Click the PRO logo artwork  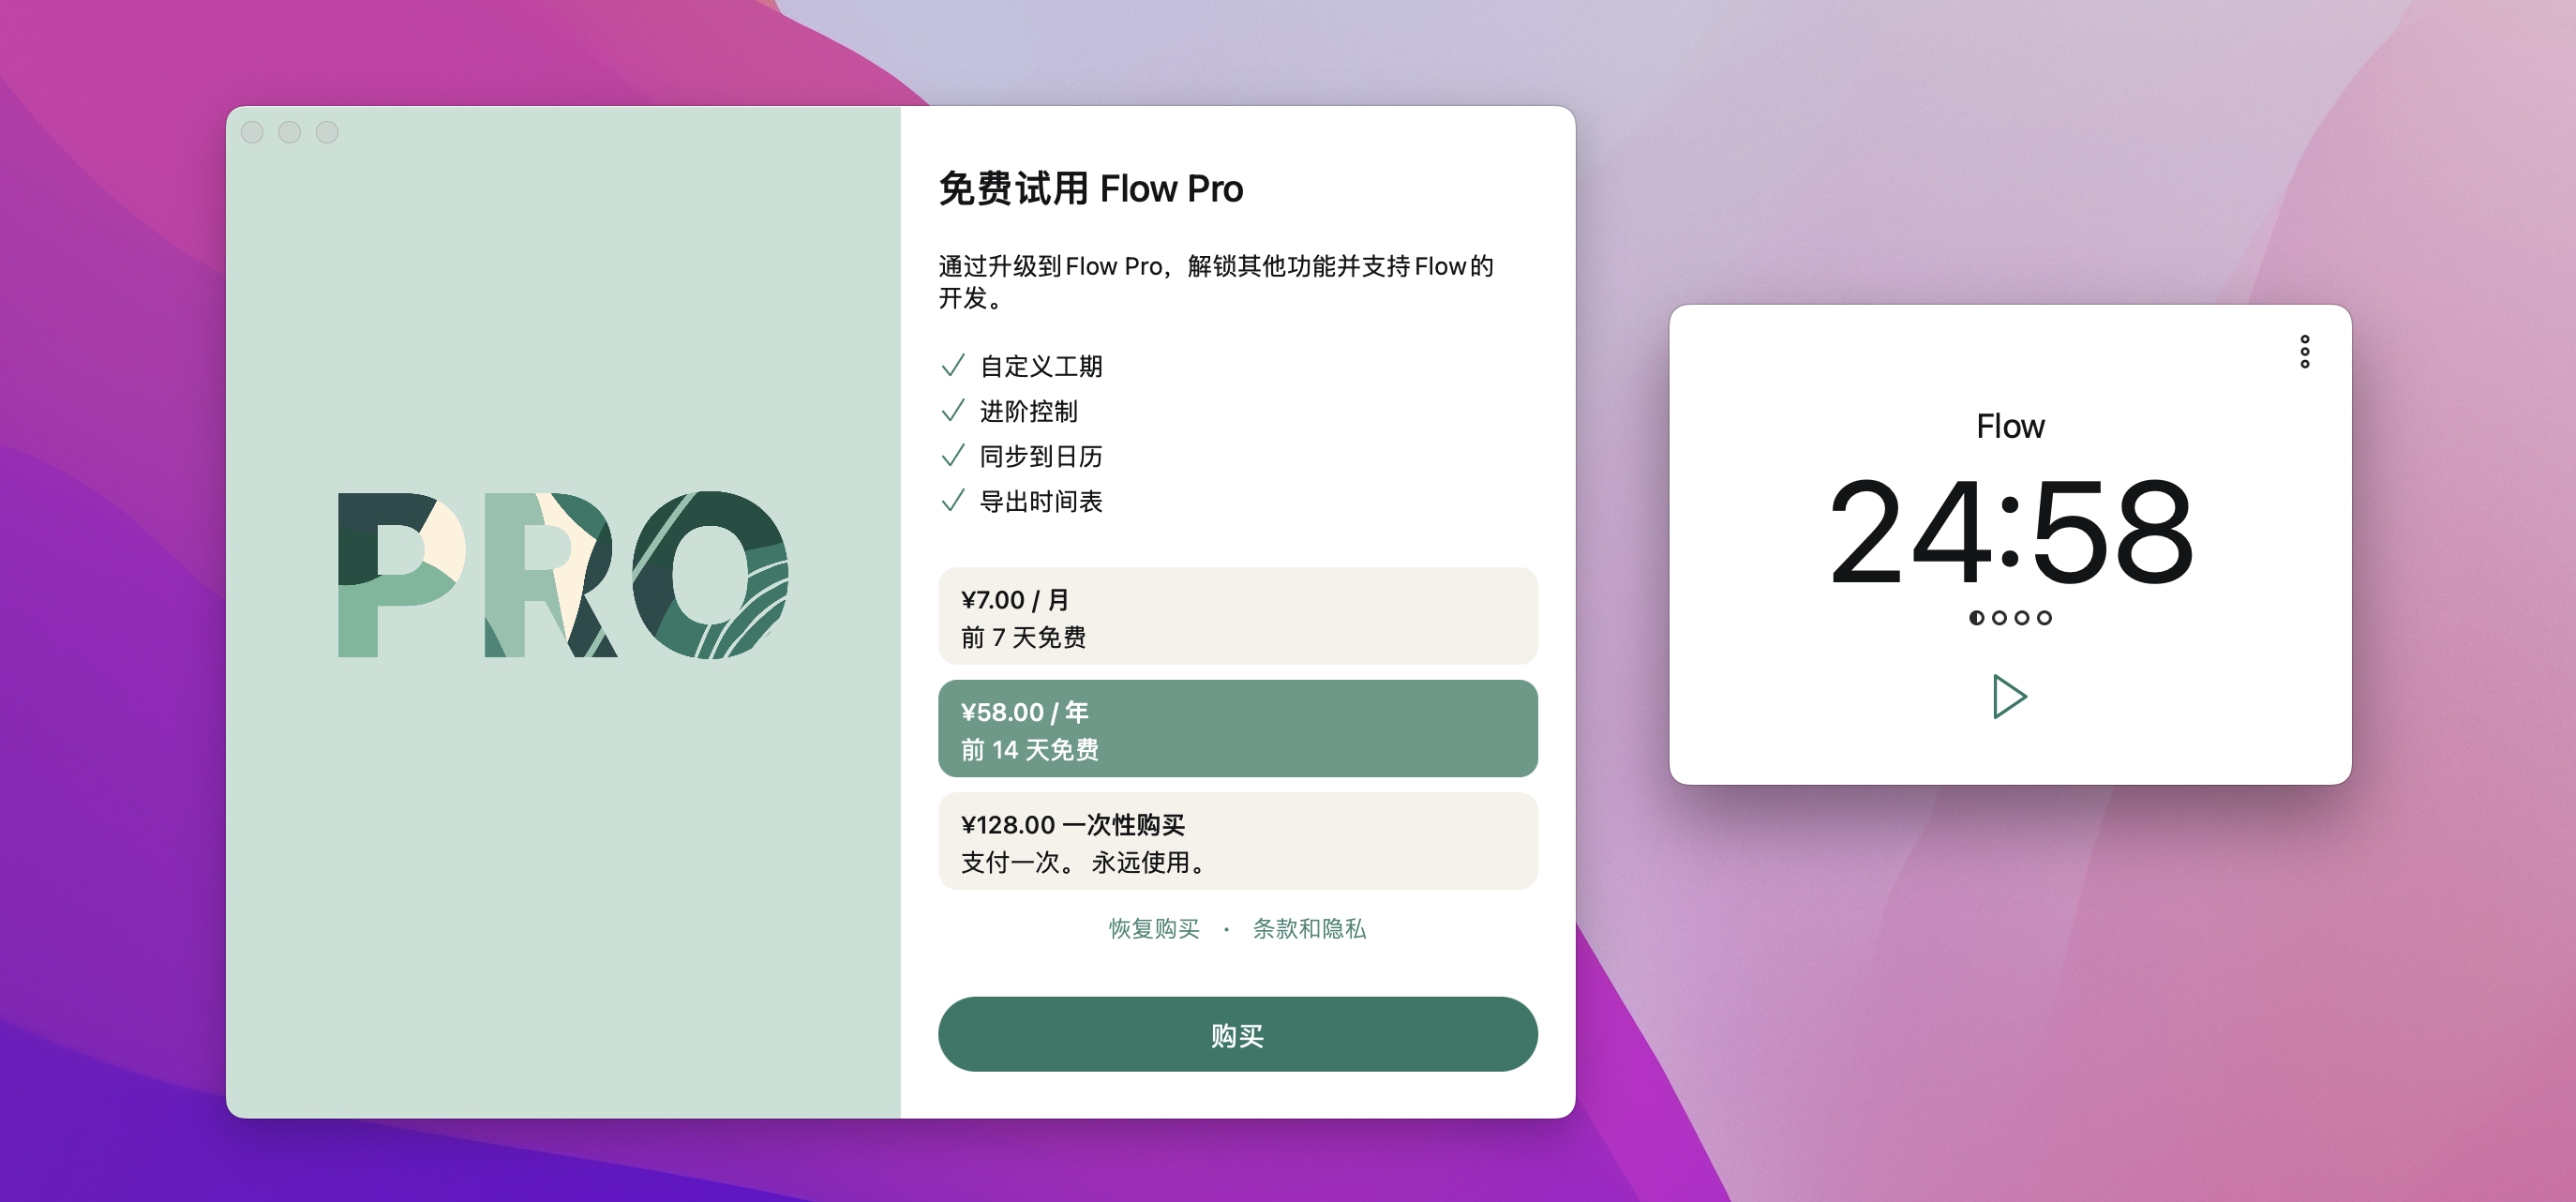point(563,574)
